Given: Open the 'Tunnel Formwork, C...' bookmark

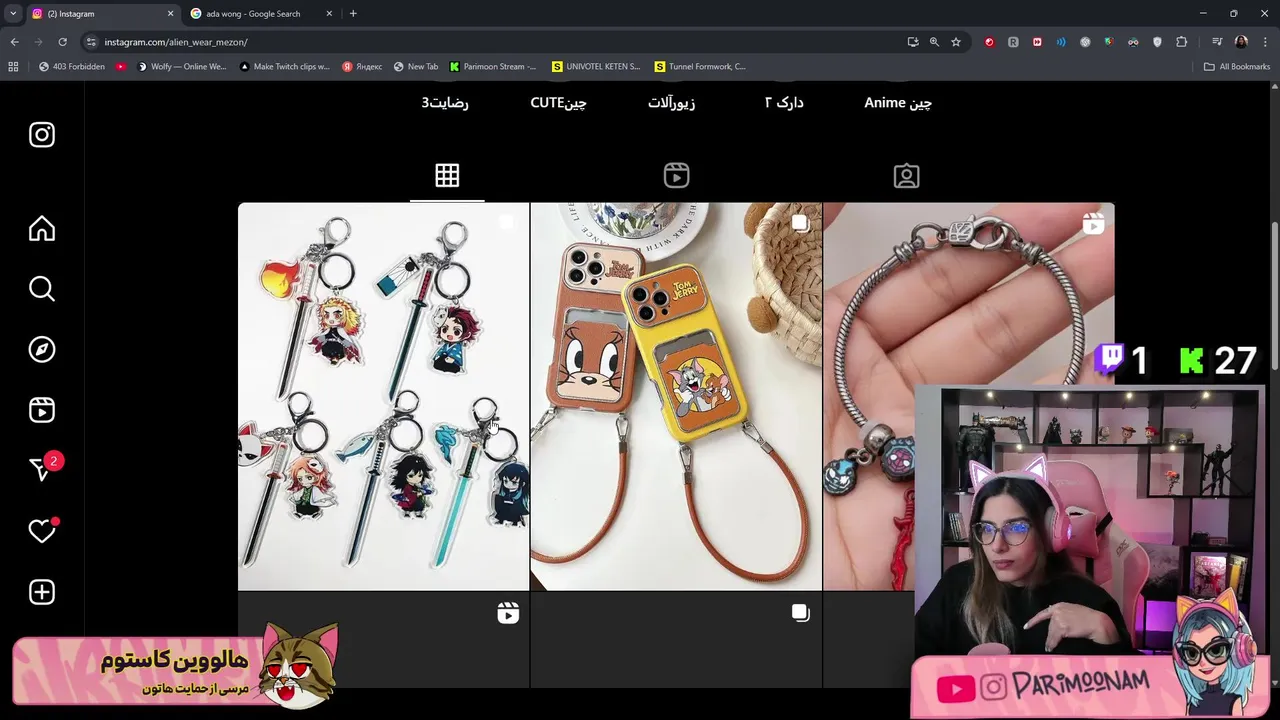Looking at the screenshot, I should (x=700, y=67).
